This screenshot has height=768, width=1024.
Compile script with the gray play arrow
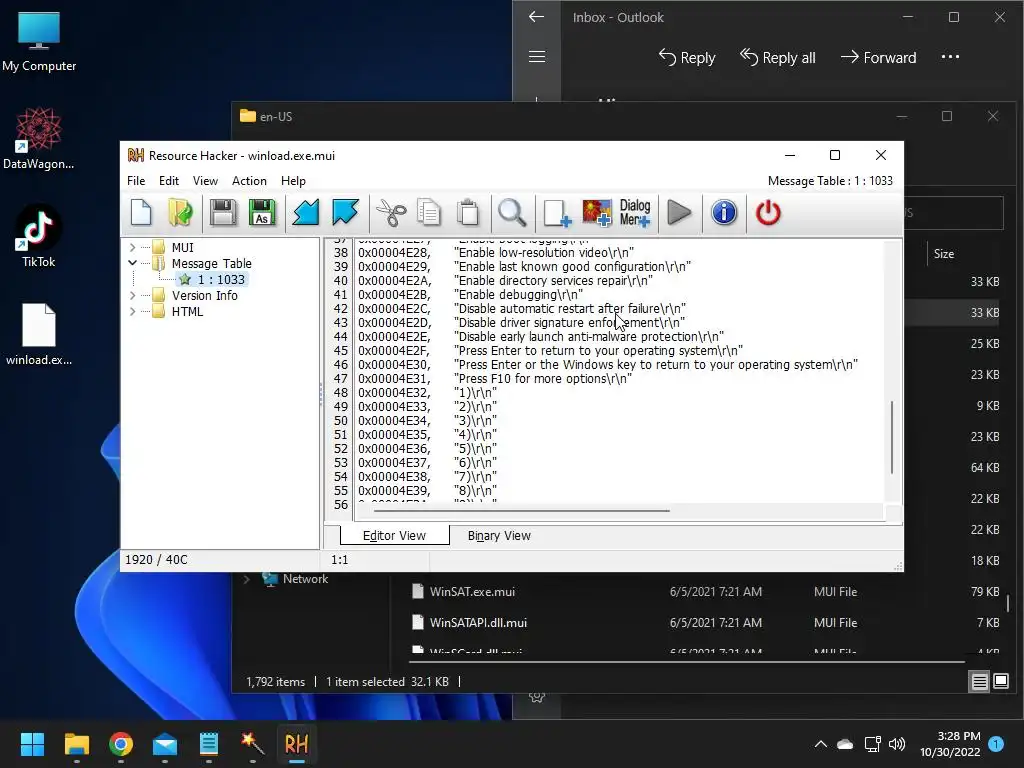click(x=679, y=213)
